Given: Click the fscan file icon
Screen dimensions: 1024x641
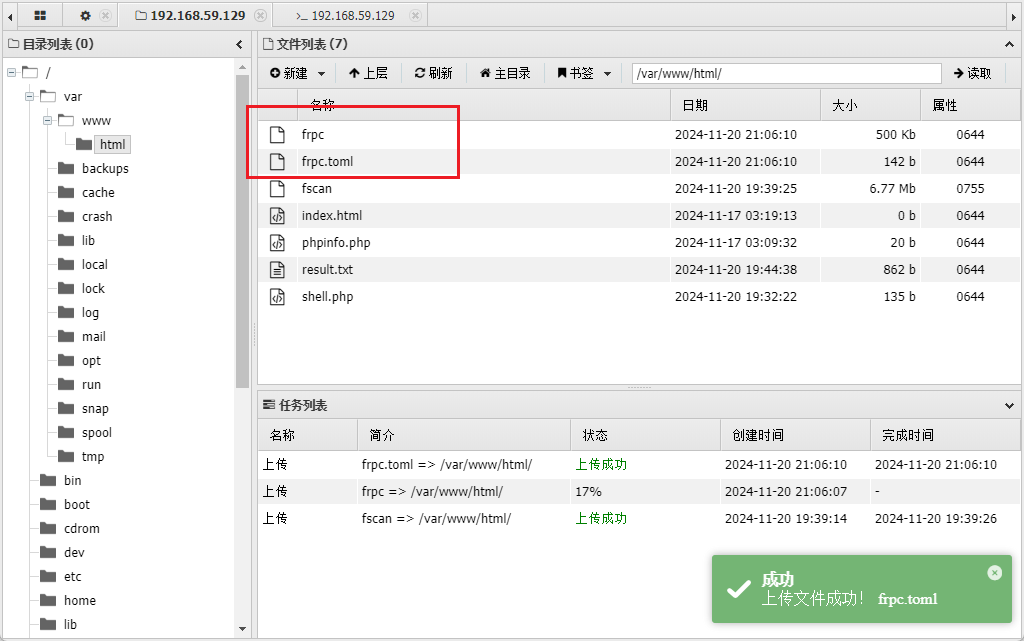Looking at the screenshot, I should tap(278, 188).
